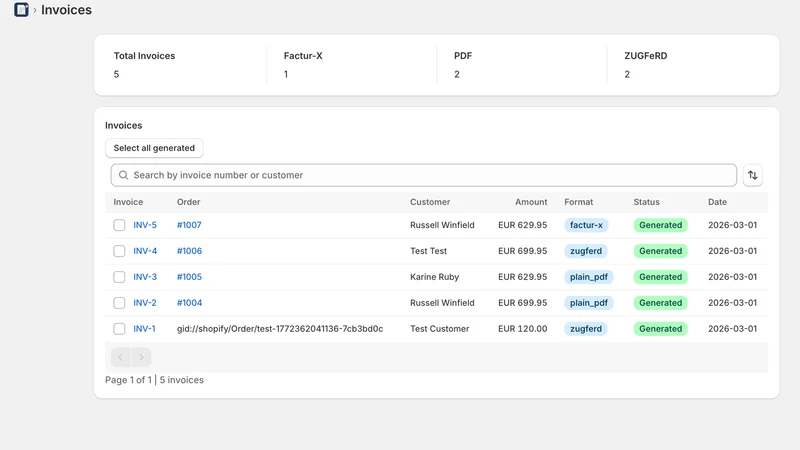The image size is (800, 450).
Task: Click the section heading Invoices in card
Action: point(123,126)
